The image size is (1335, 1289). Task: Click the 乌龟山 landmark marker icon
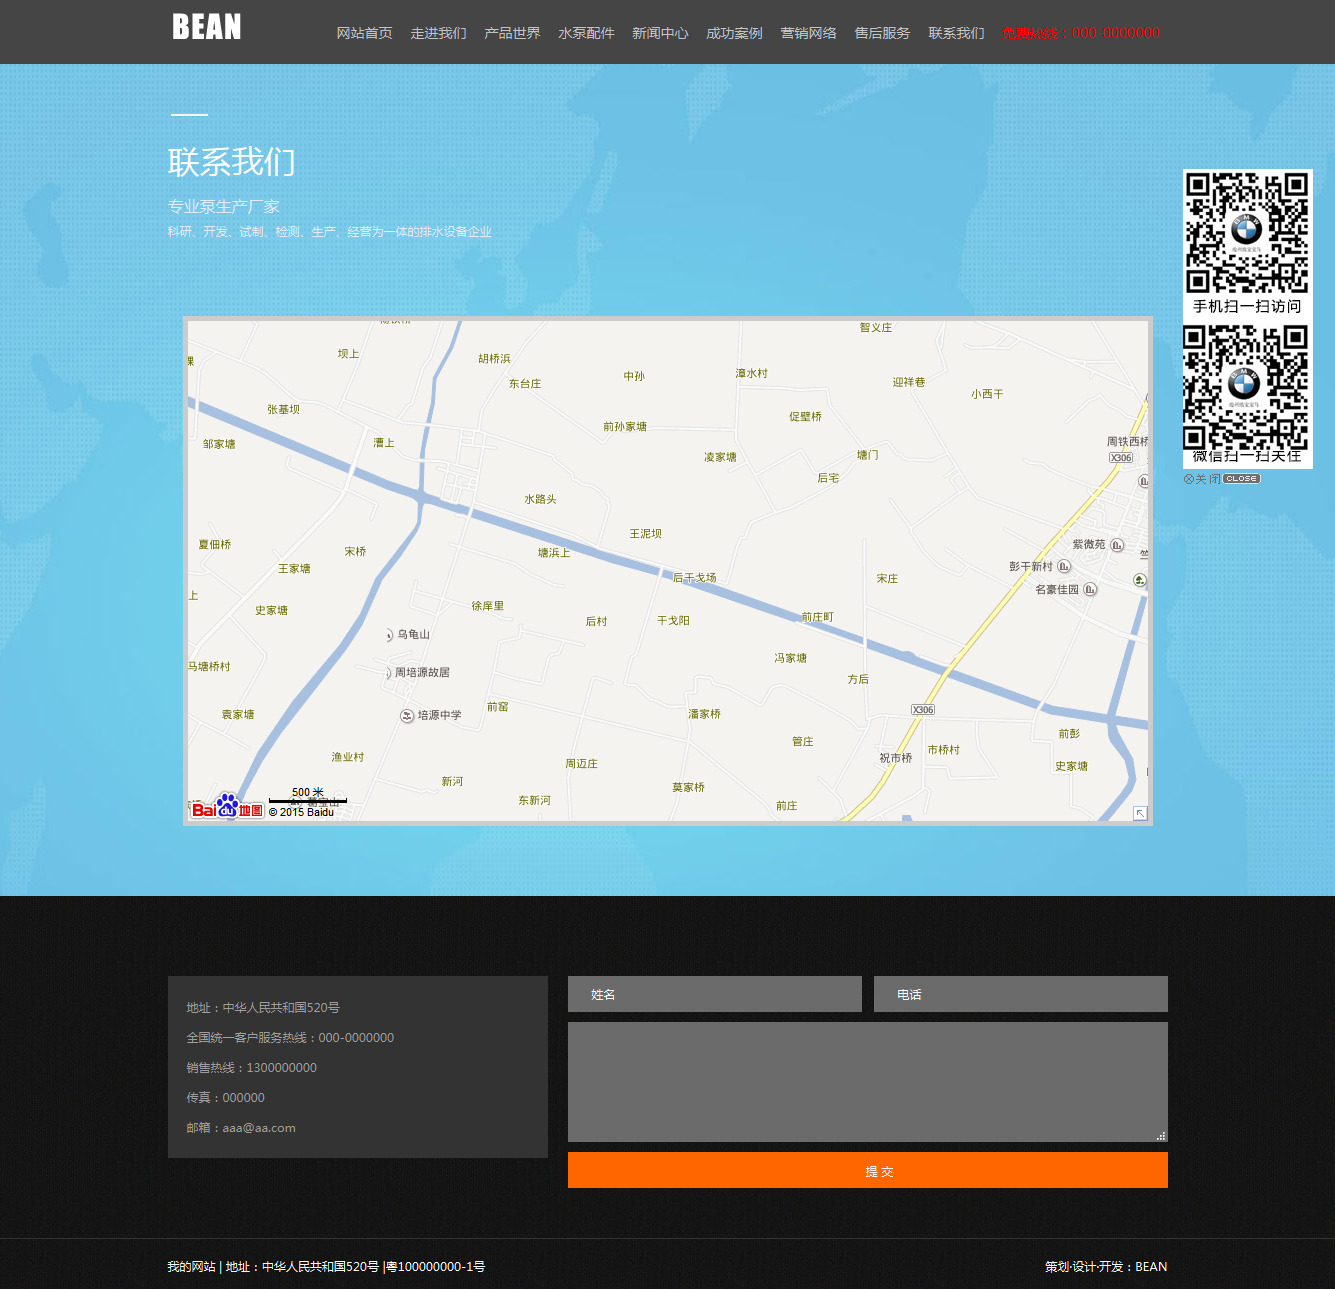389,635
